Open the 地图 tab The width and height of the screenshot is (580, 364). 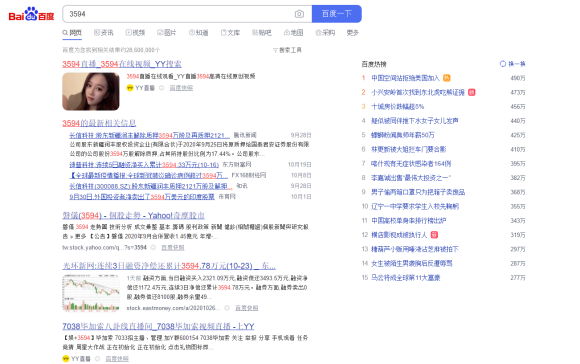click(294, 33)
